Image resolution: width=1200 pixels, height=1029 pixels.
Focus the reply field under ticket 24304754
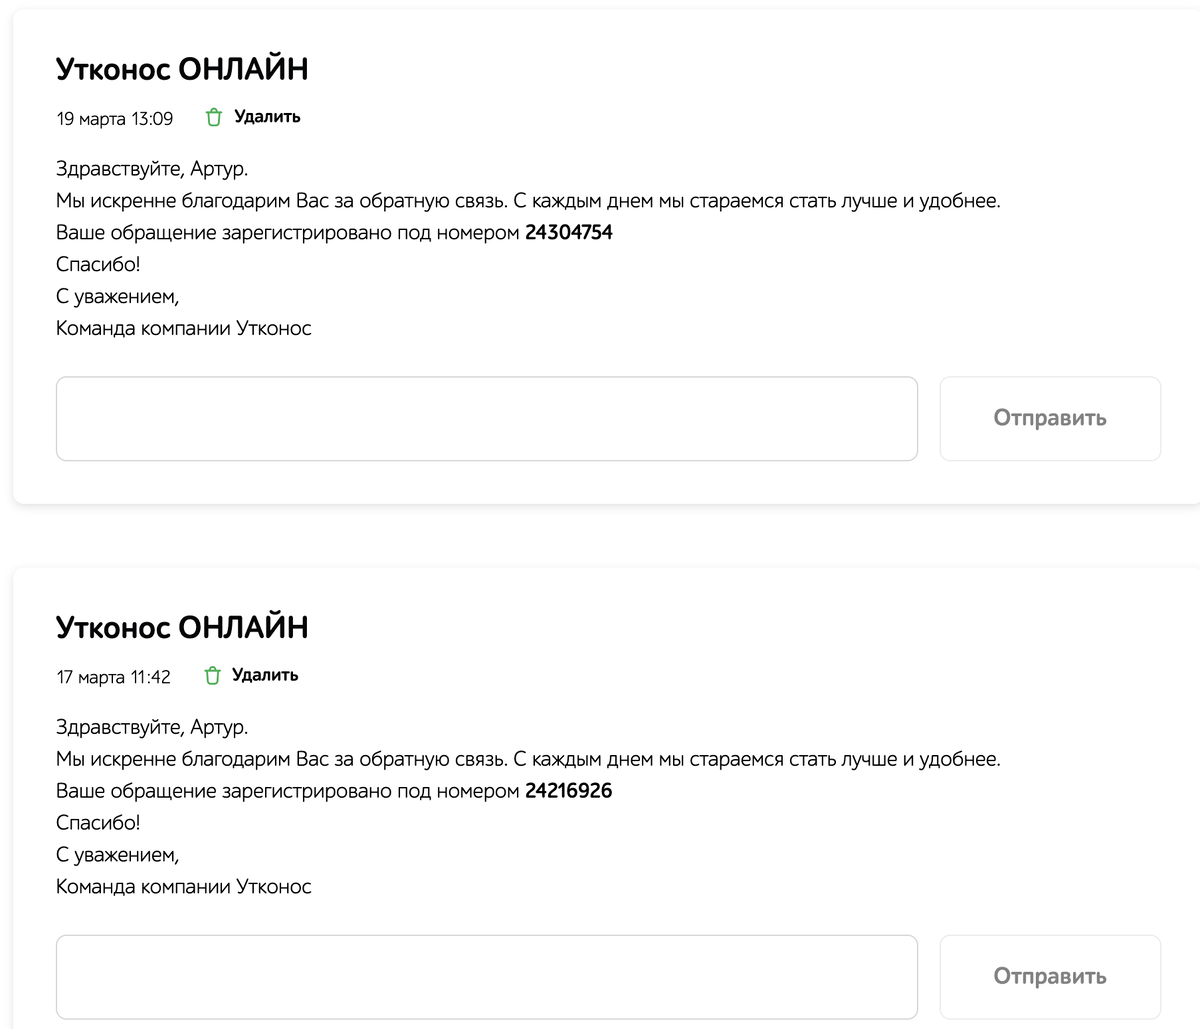[x=487, y=419]
